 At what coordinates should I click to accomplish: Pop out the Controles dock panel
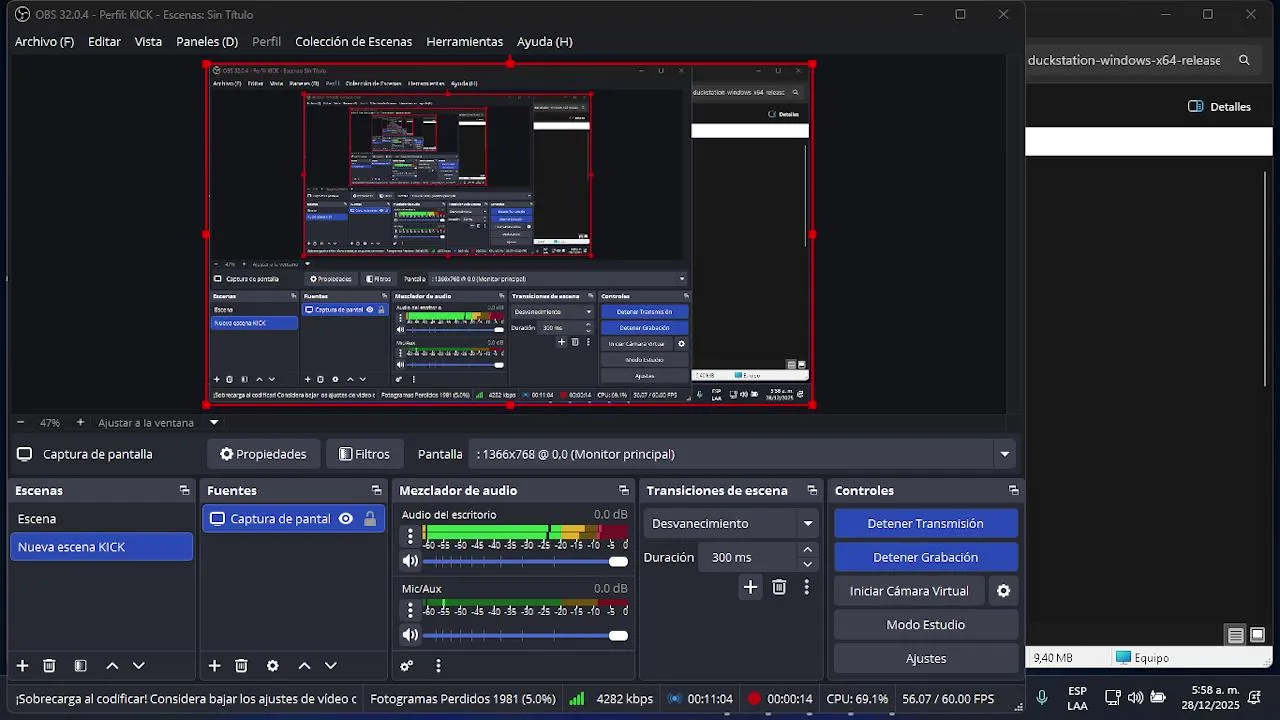tap(1014, 490)
